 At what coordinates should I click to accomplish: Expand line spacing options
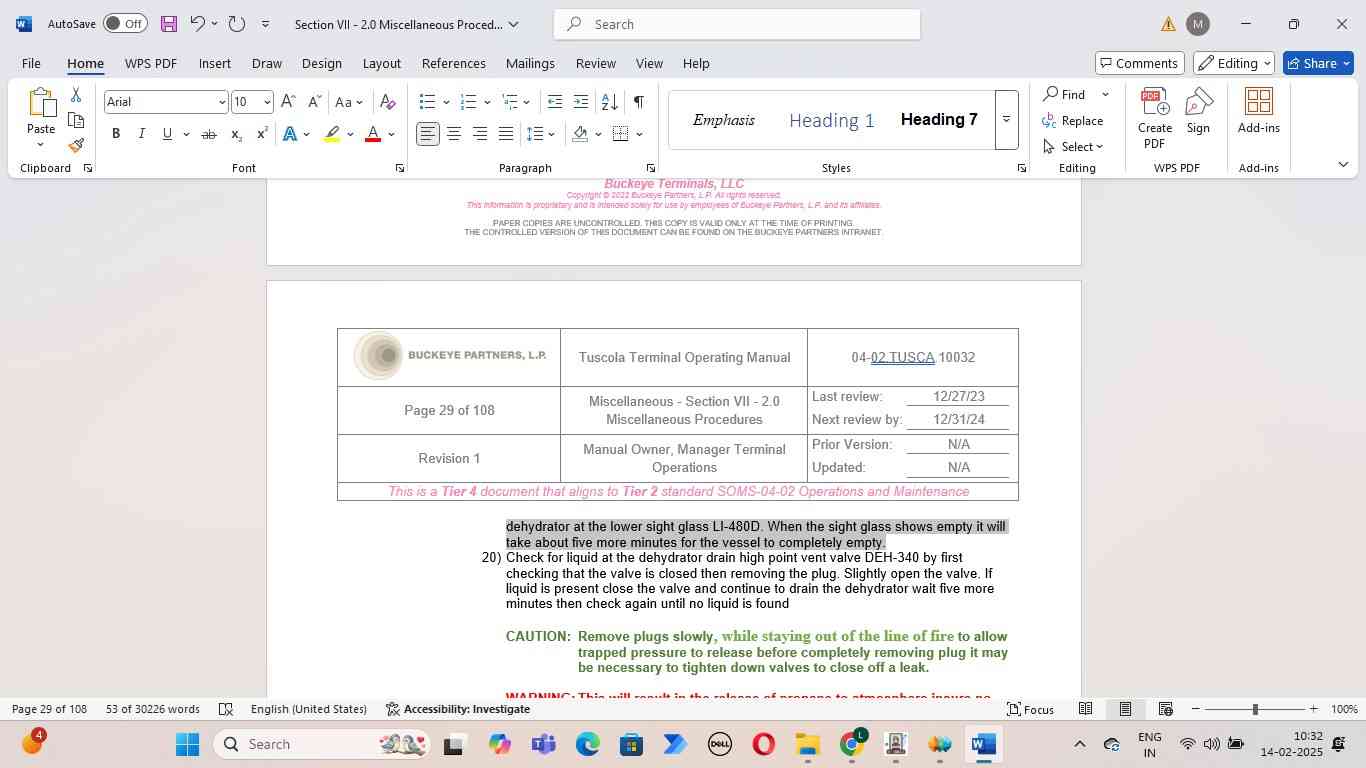click(552, 134)
